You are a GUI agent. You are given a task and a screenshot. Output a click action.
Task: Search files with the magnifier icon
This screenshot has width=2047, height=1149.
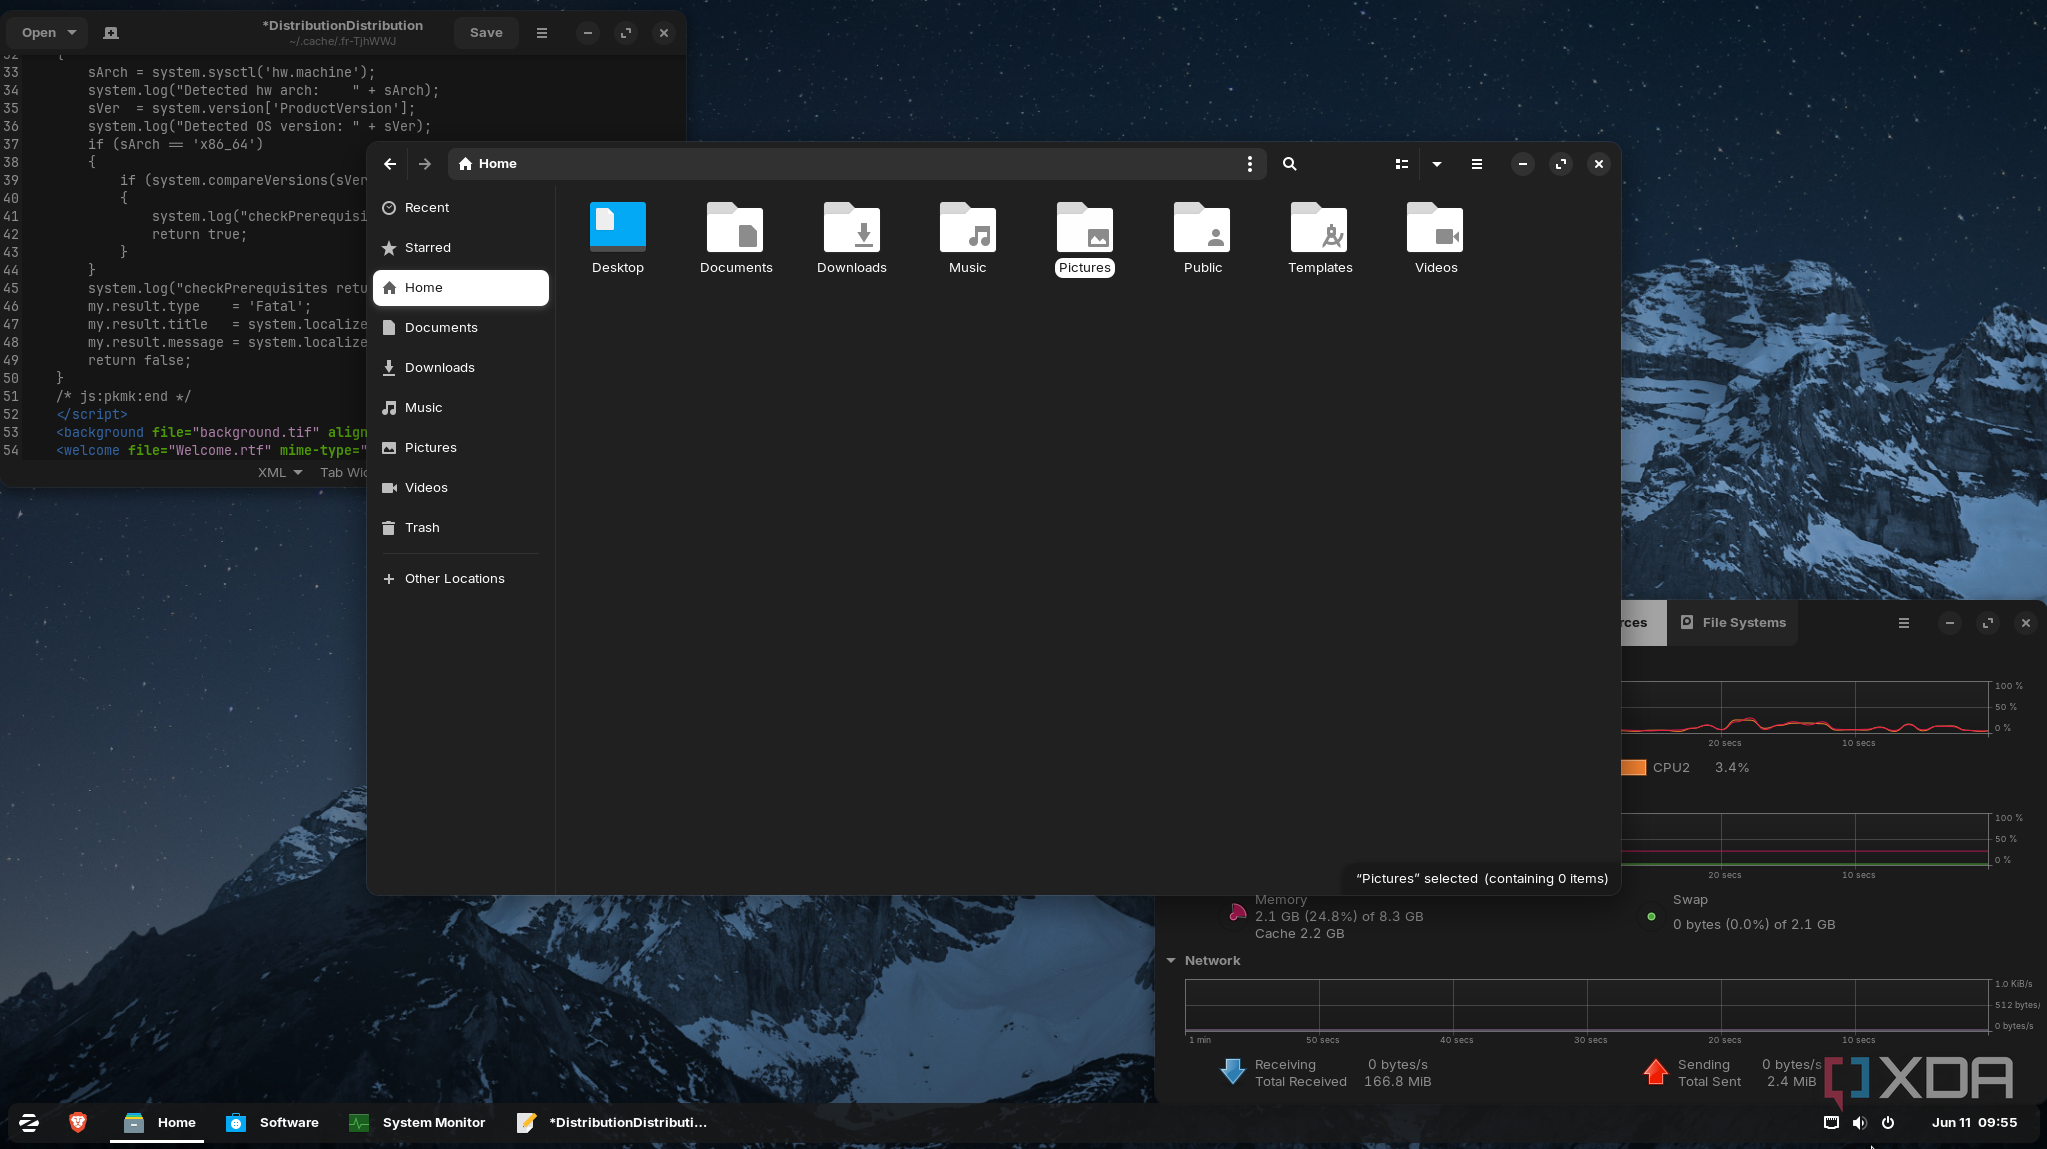coord(1290,164)
